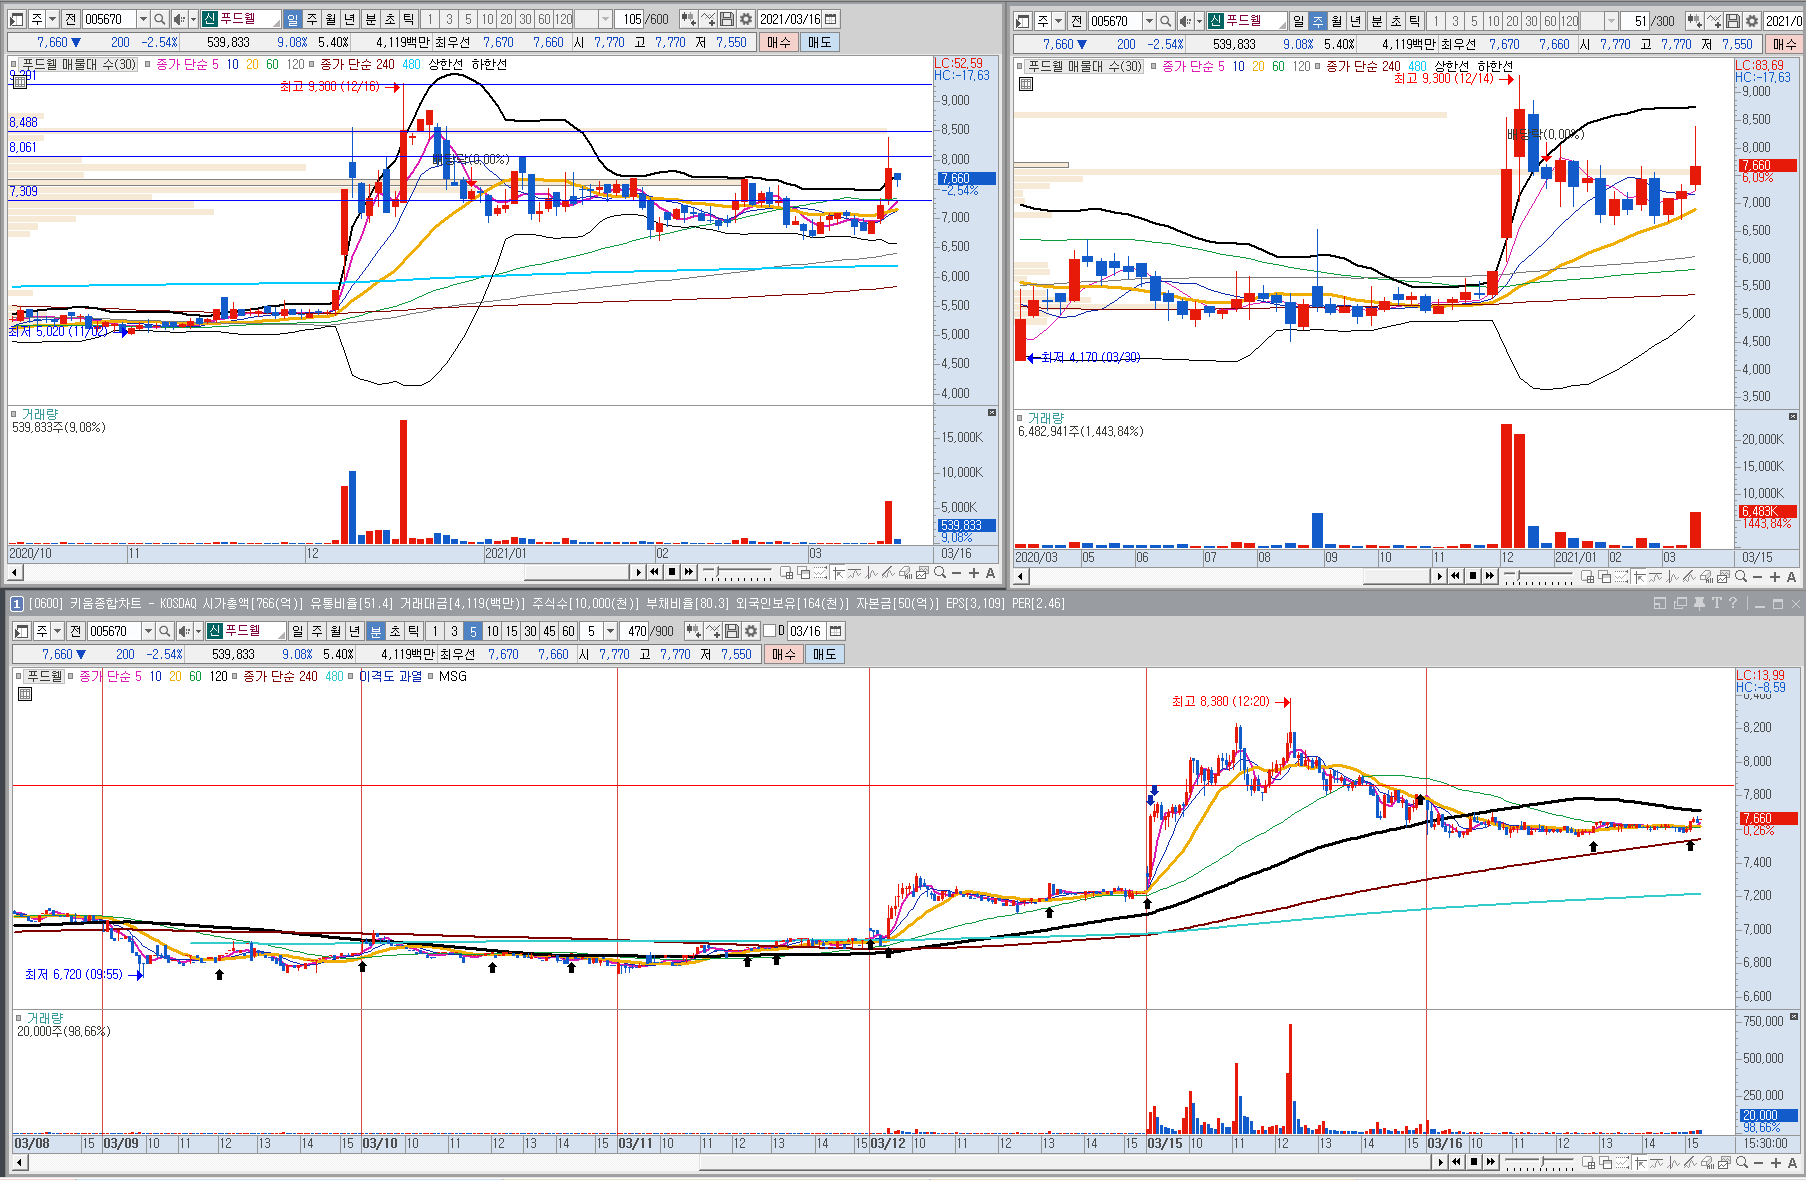This screenshot has width=1806, height=1180.
Task: Click 이격도 과열 indicator label in minute chart
Action: tap(391, 676)
